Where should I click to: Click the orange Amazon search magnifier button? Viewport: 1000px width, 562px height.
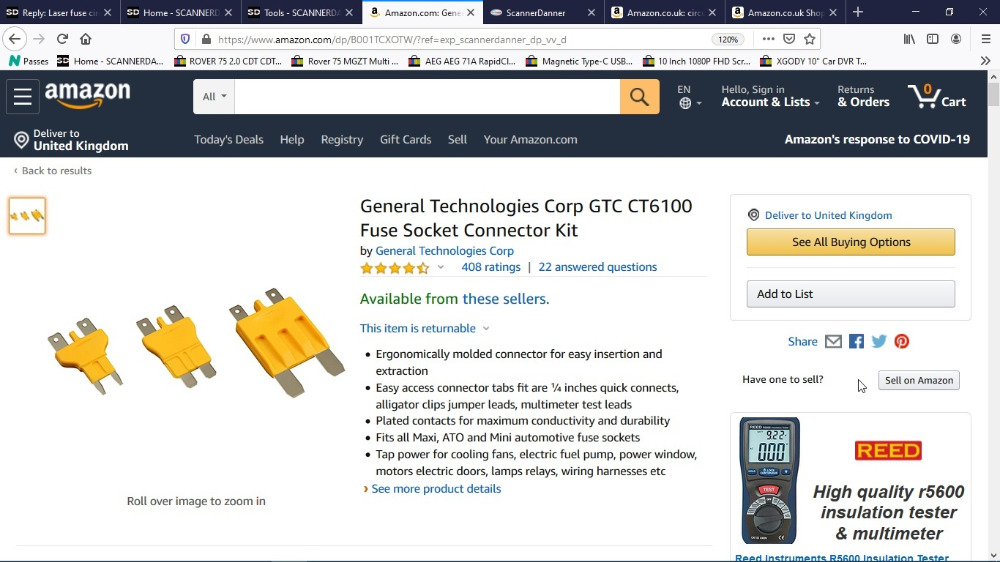tap(639, 97)
